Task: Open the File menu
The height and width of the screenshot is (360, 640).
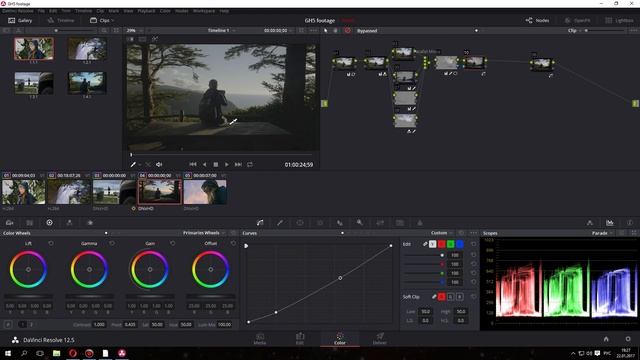Action: (41, 11)
